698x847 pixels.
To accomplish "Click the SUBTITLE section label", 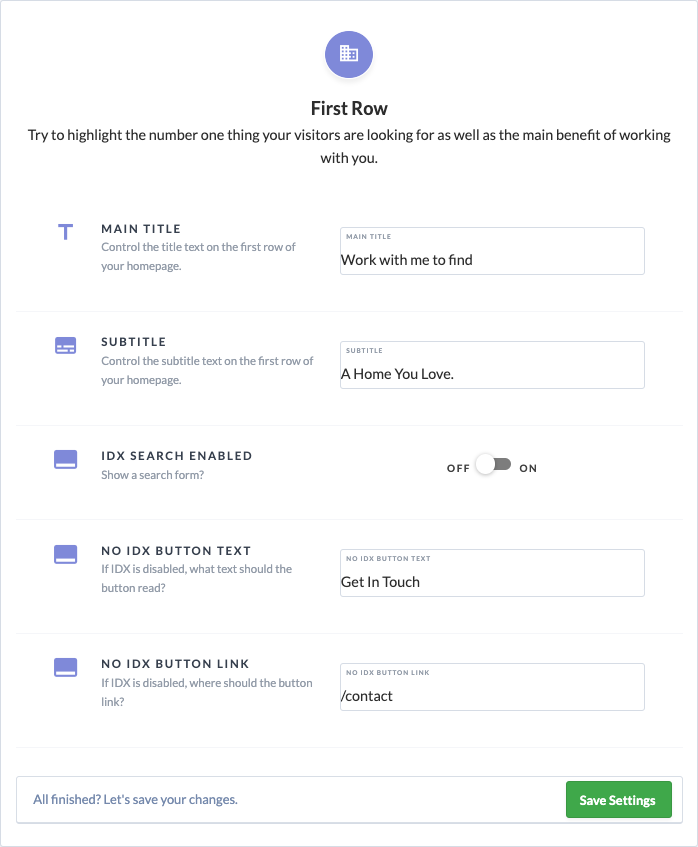I will 133,342.
